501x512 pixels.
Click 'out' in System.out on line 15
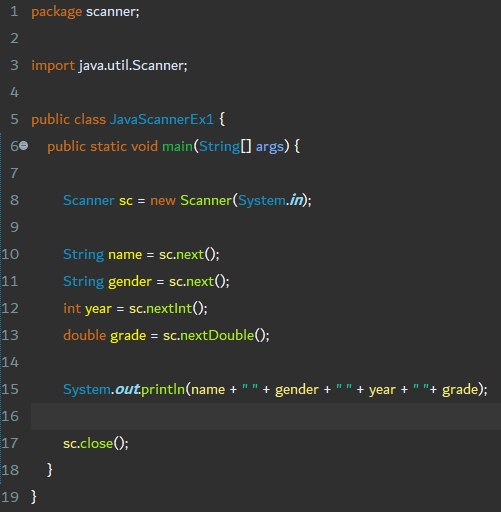click(x=127, y=389)
